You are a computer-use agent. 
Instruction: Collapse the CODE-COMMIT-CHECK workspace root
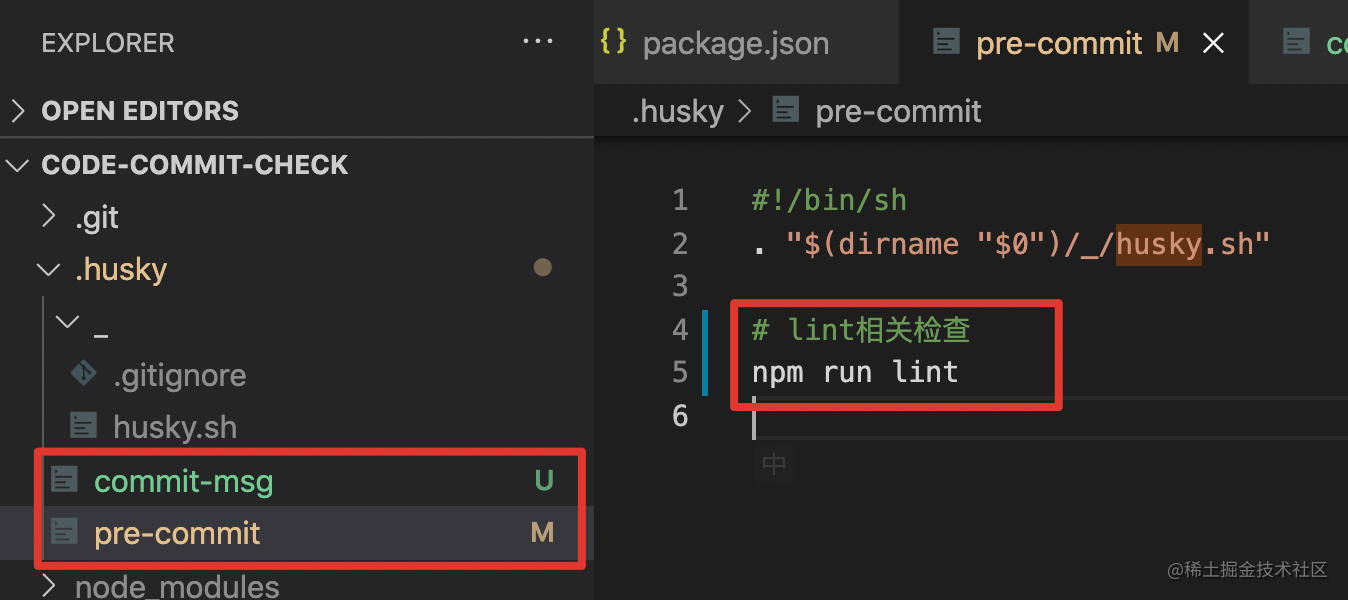16,164
